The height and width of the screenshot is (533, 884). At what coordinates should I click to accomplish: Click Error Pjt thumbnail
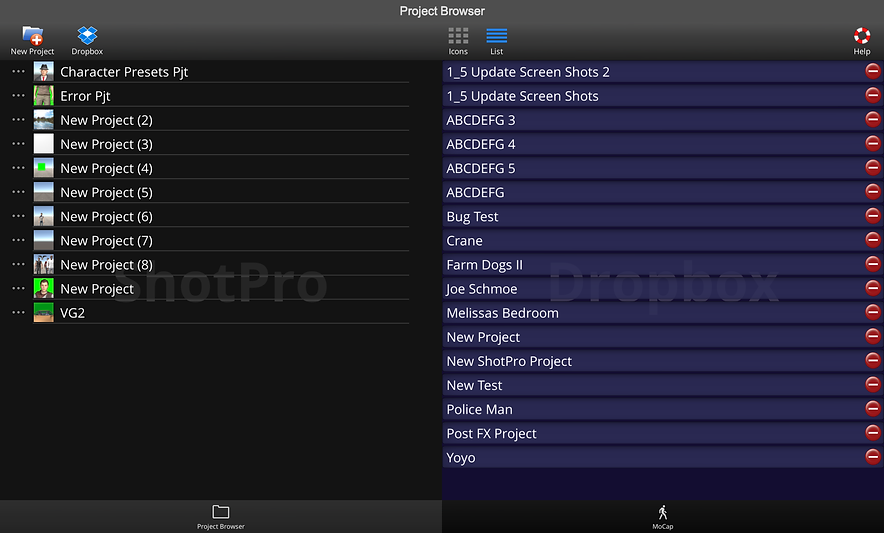(43, 96)
